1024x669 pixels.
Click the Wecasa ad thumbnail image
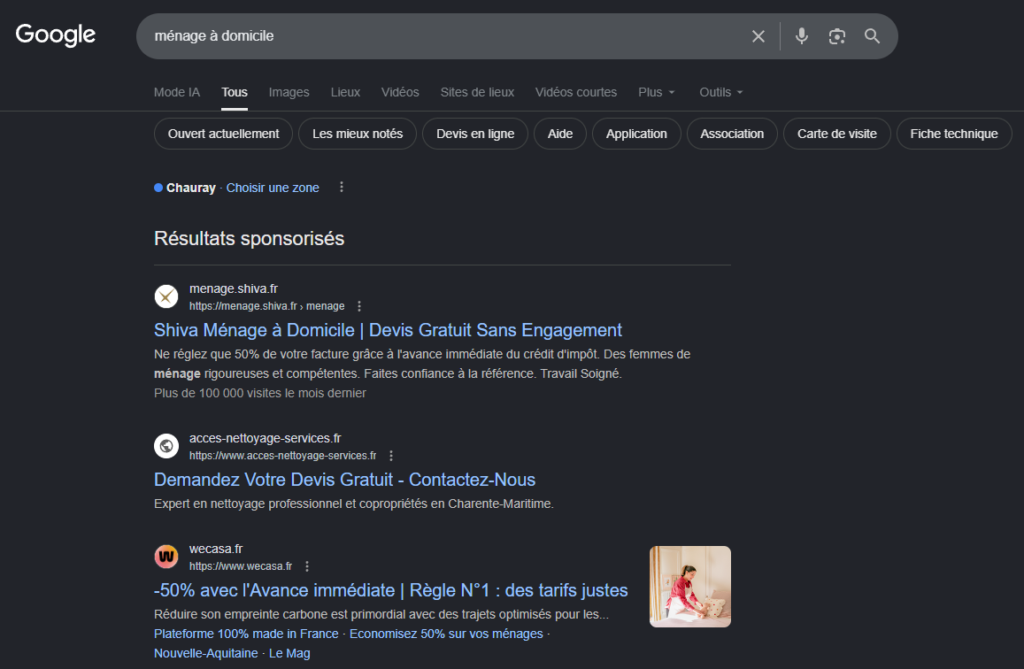tap(690, 587)
